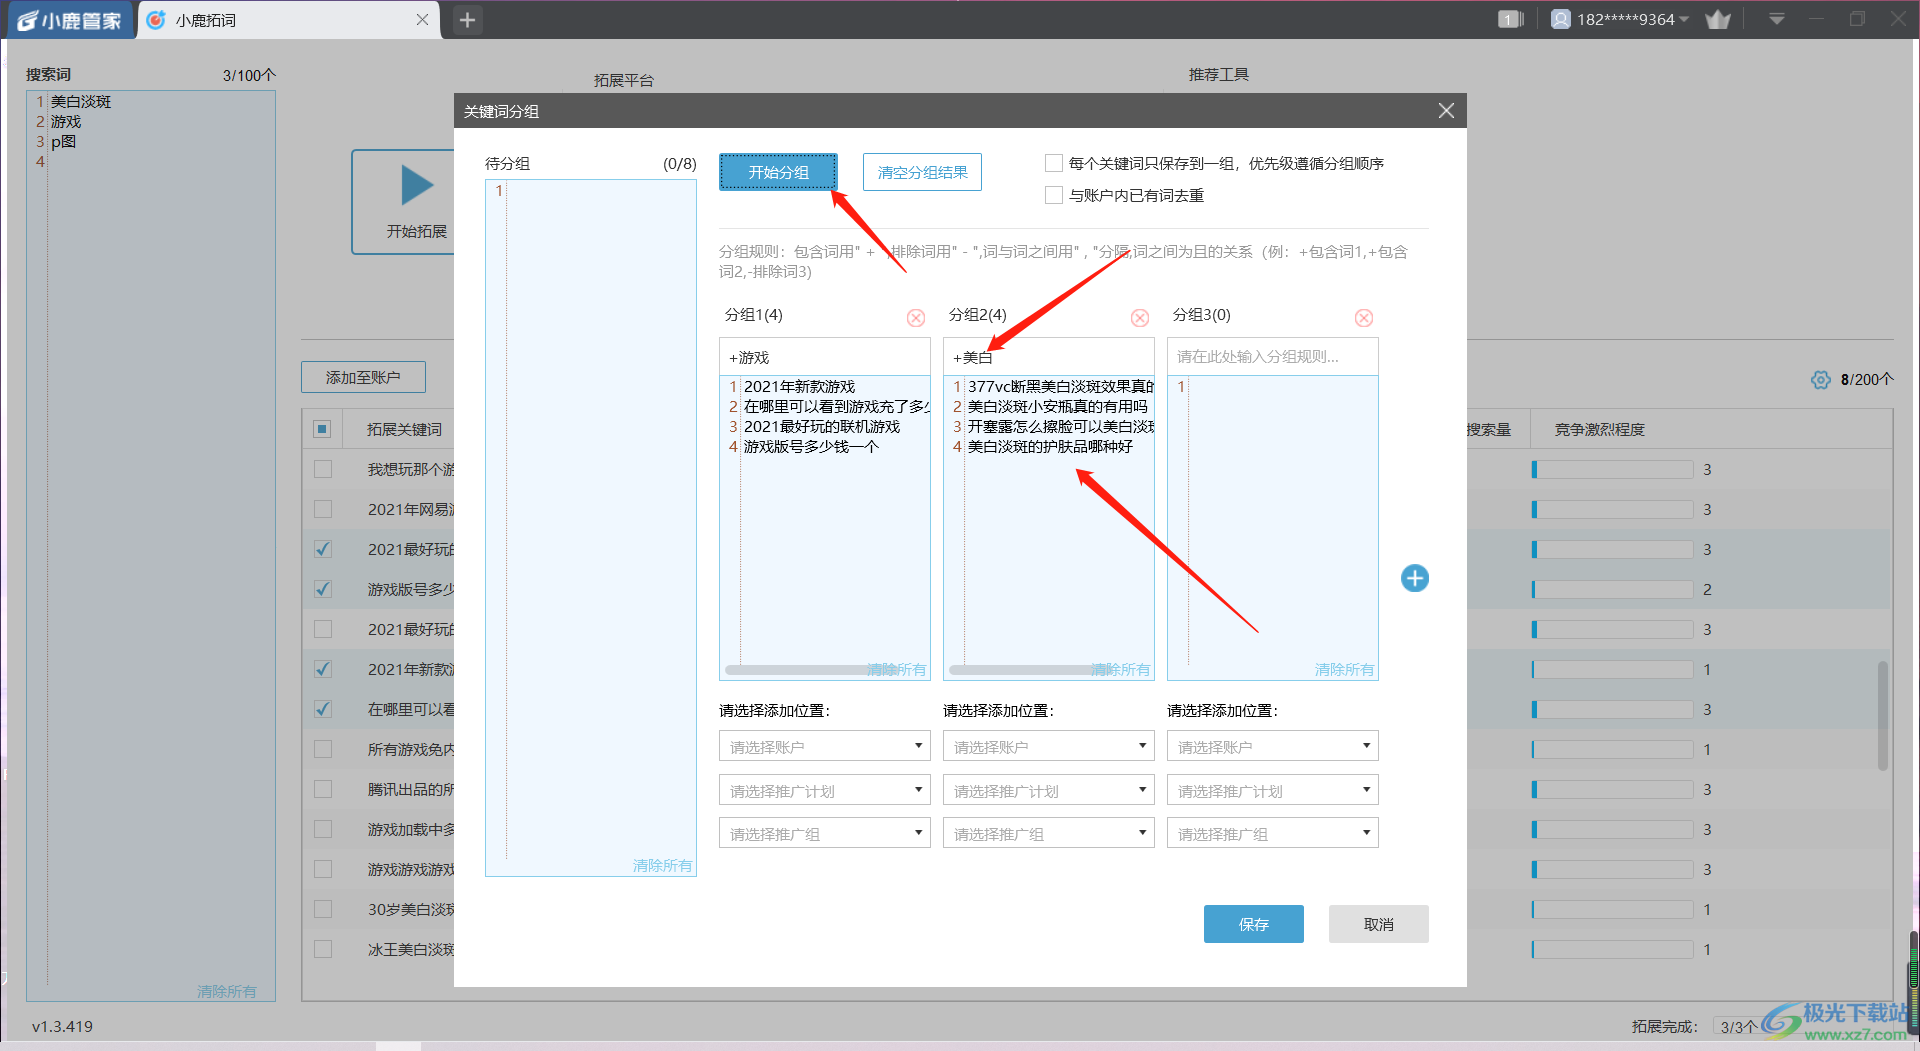Uncheck the 在哪里可以看 row checkbox
This screenshot has height=1051, width=1920.
322,709
